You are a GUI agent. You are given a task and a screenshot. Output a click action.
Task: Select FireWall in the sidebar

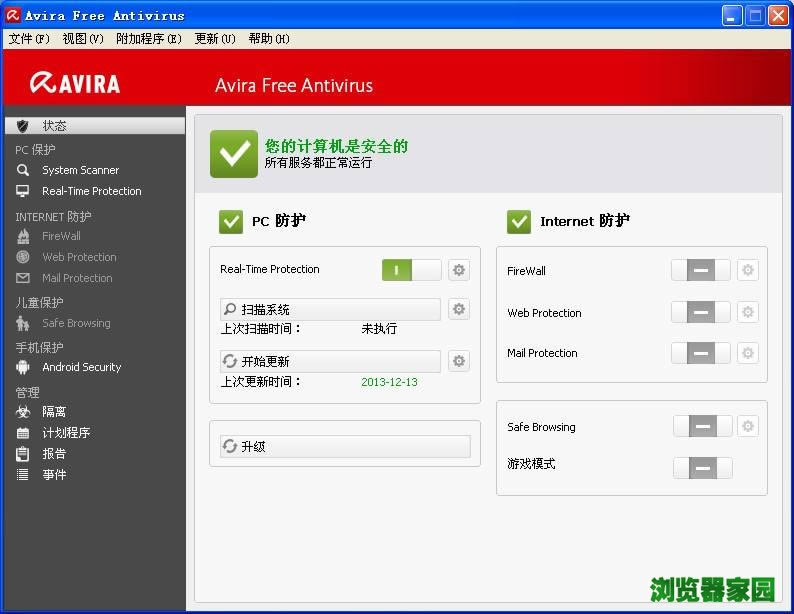[x=61, y=236]
